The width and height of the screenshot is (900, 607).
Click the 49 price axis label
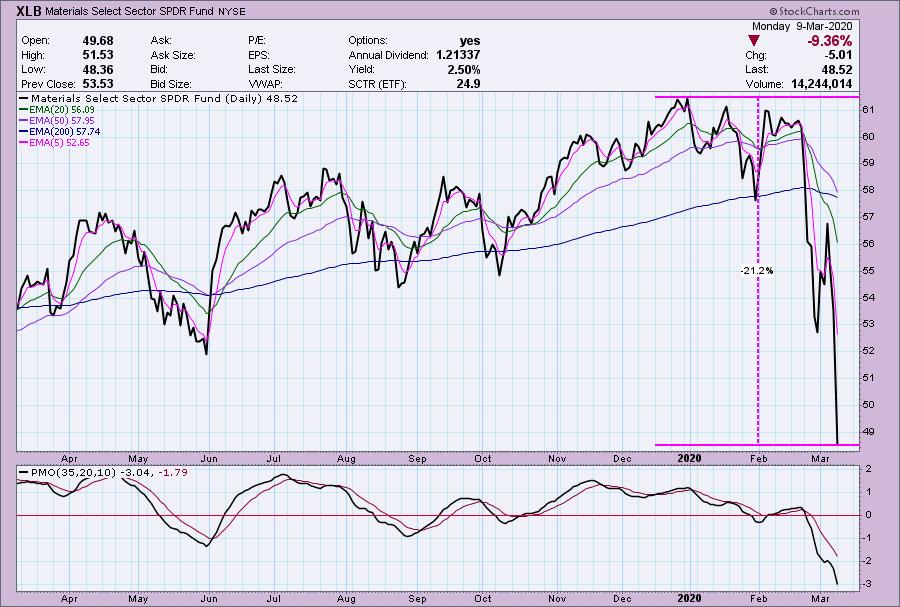[868, 431]
